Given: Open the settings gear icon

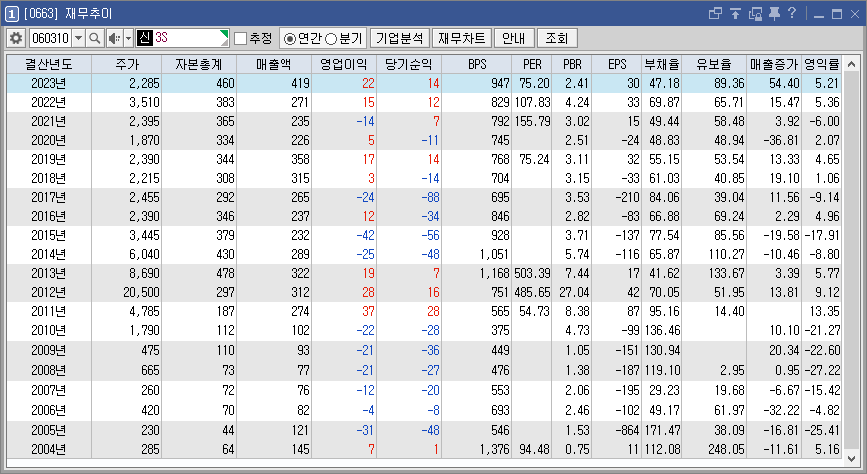Looking at the screenshot, I should 16,38.
